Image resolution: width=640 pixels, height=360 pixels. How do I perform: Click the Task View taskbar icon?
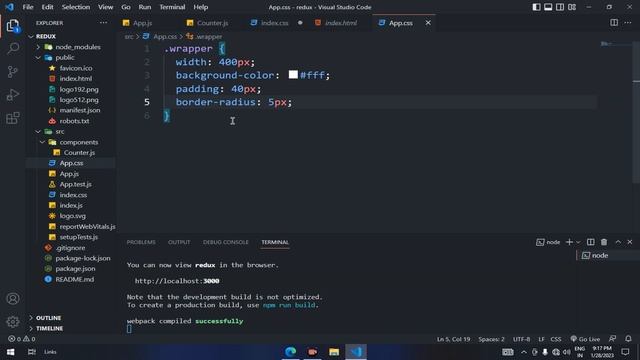[x=31, y=352]
